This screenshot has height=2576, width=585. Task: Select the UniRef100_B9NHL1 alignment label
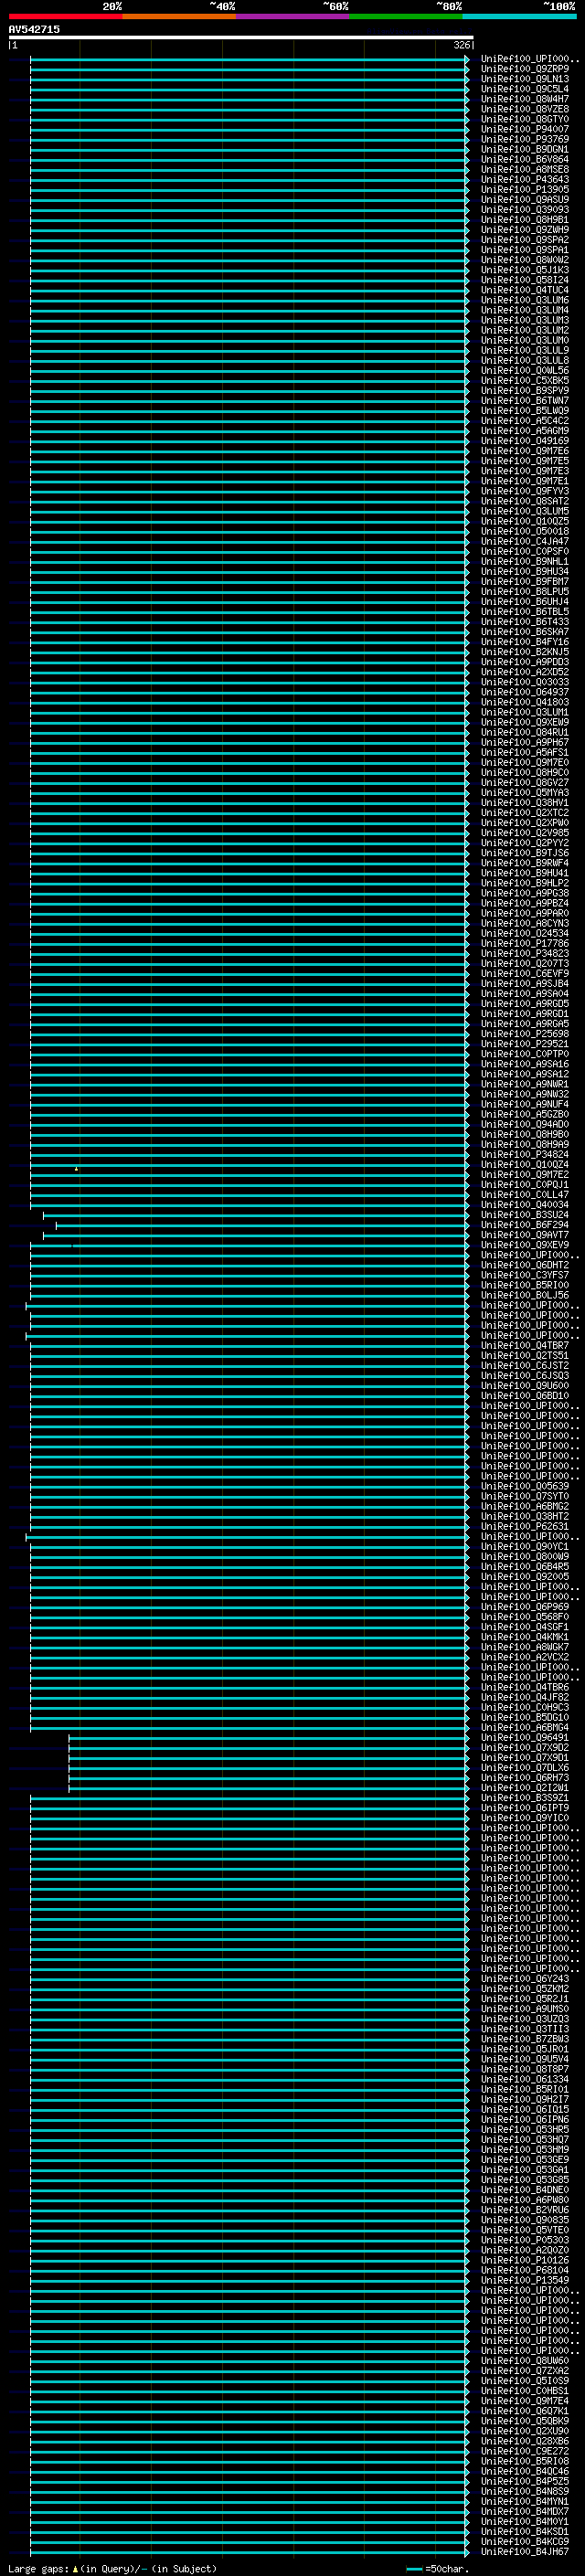(x=525, y=562)
